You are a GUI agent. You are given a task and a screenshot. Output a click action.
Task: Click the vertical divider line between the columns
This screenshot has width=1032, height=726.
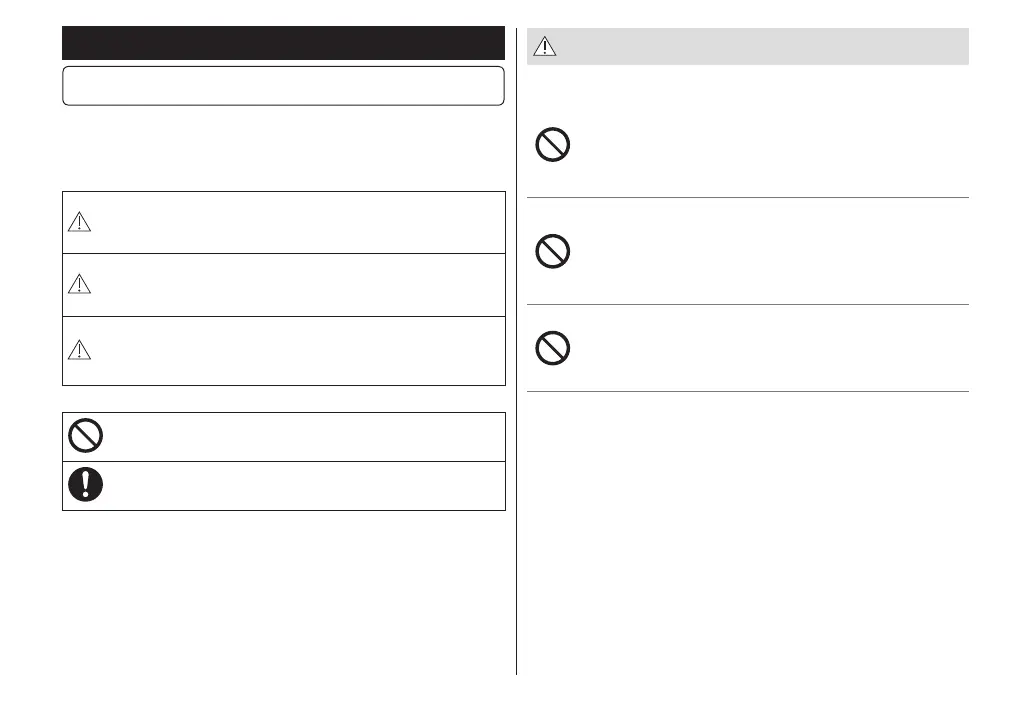pos(517,400)
